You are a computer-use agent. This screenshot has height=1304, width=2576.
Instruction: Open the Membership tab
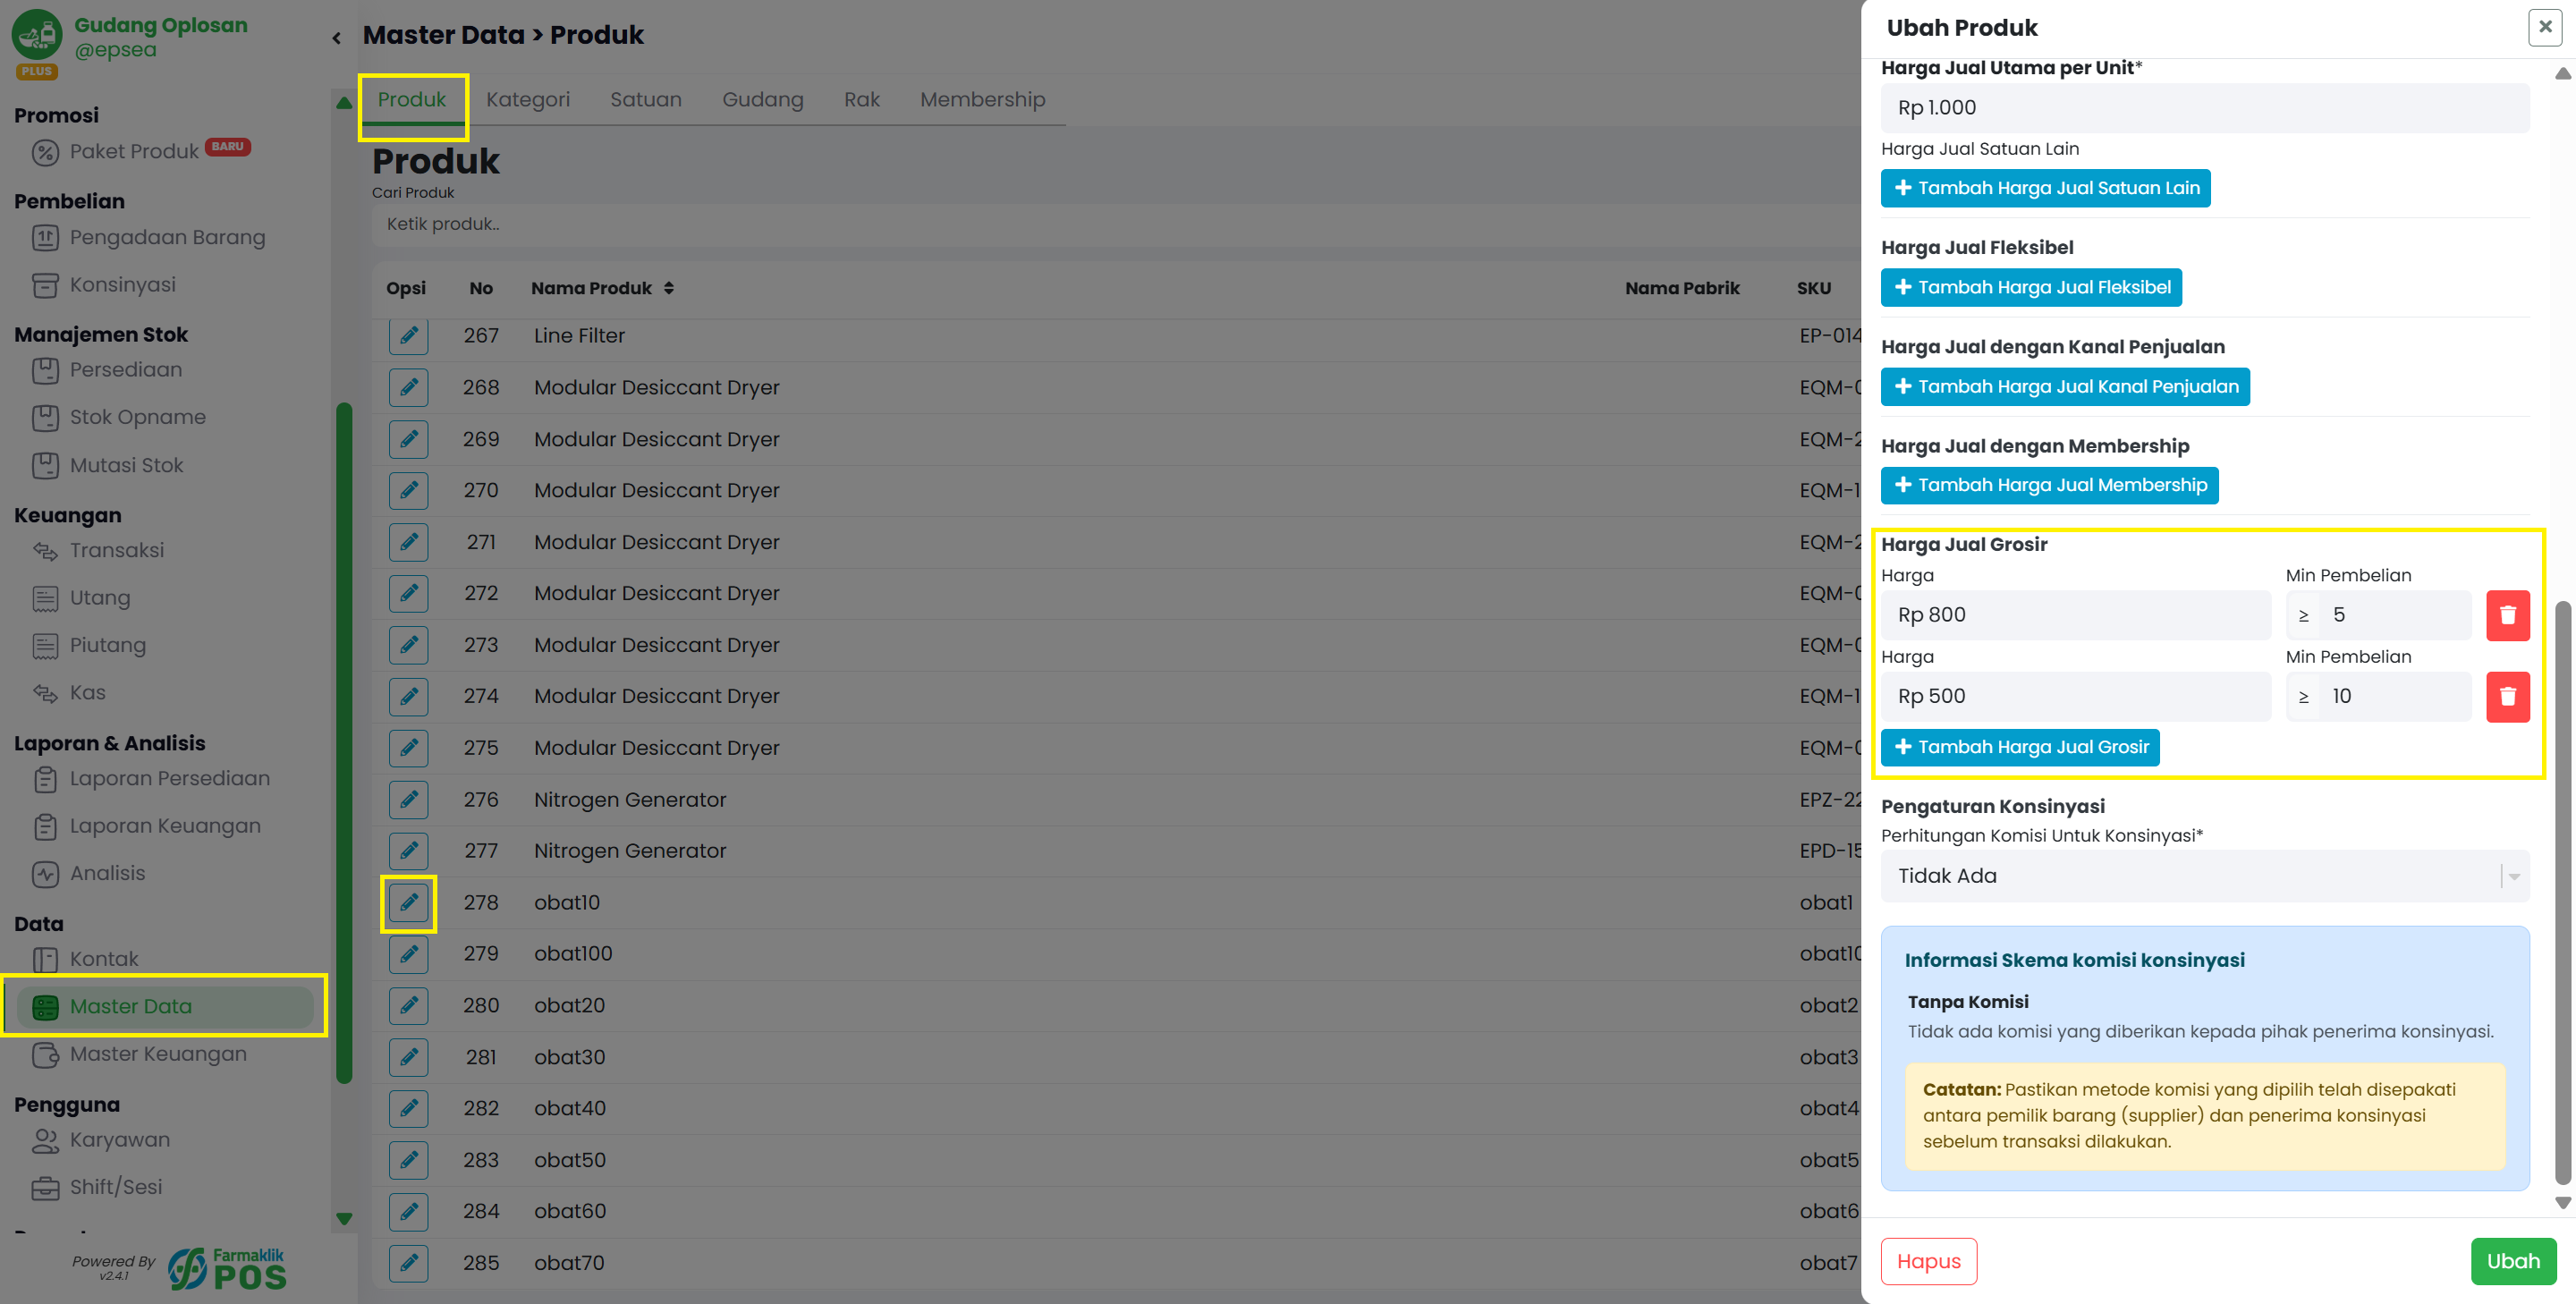[982, 100]
